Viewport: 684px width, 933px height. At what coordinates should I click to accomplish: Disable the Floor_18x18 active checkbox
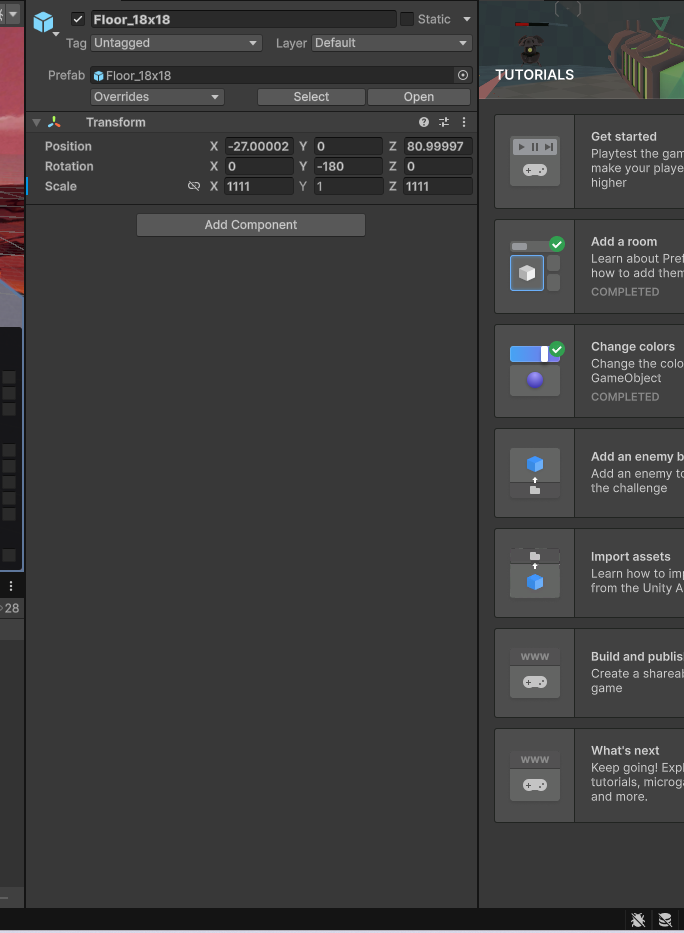point(78,19)
